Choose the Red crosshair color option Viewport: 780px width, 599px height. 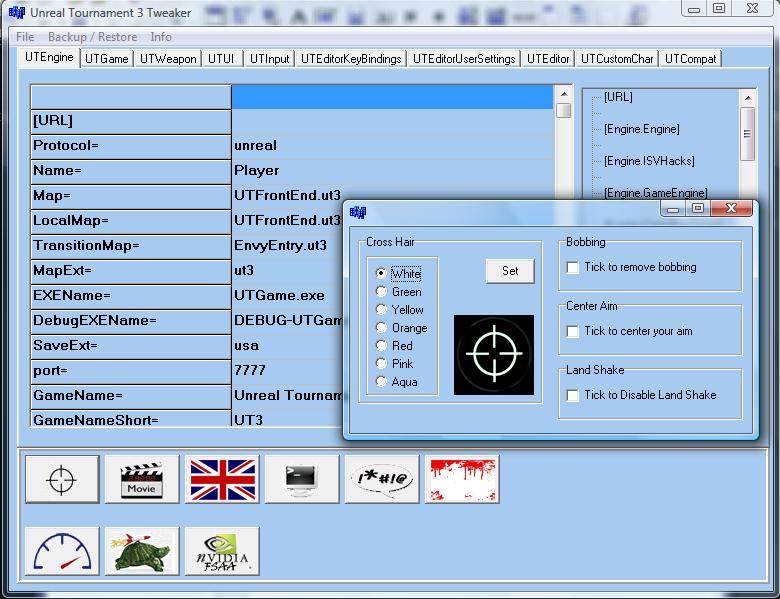coord(381,346)
